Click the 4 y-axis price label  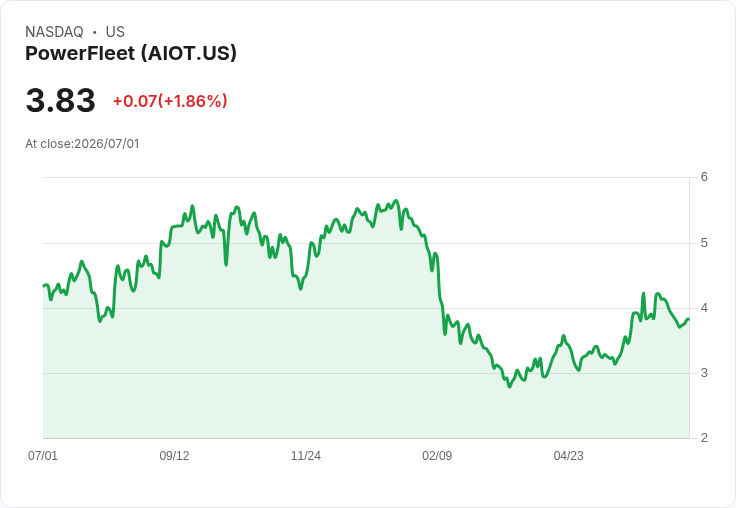point(704,308)
